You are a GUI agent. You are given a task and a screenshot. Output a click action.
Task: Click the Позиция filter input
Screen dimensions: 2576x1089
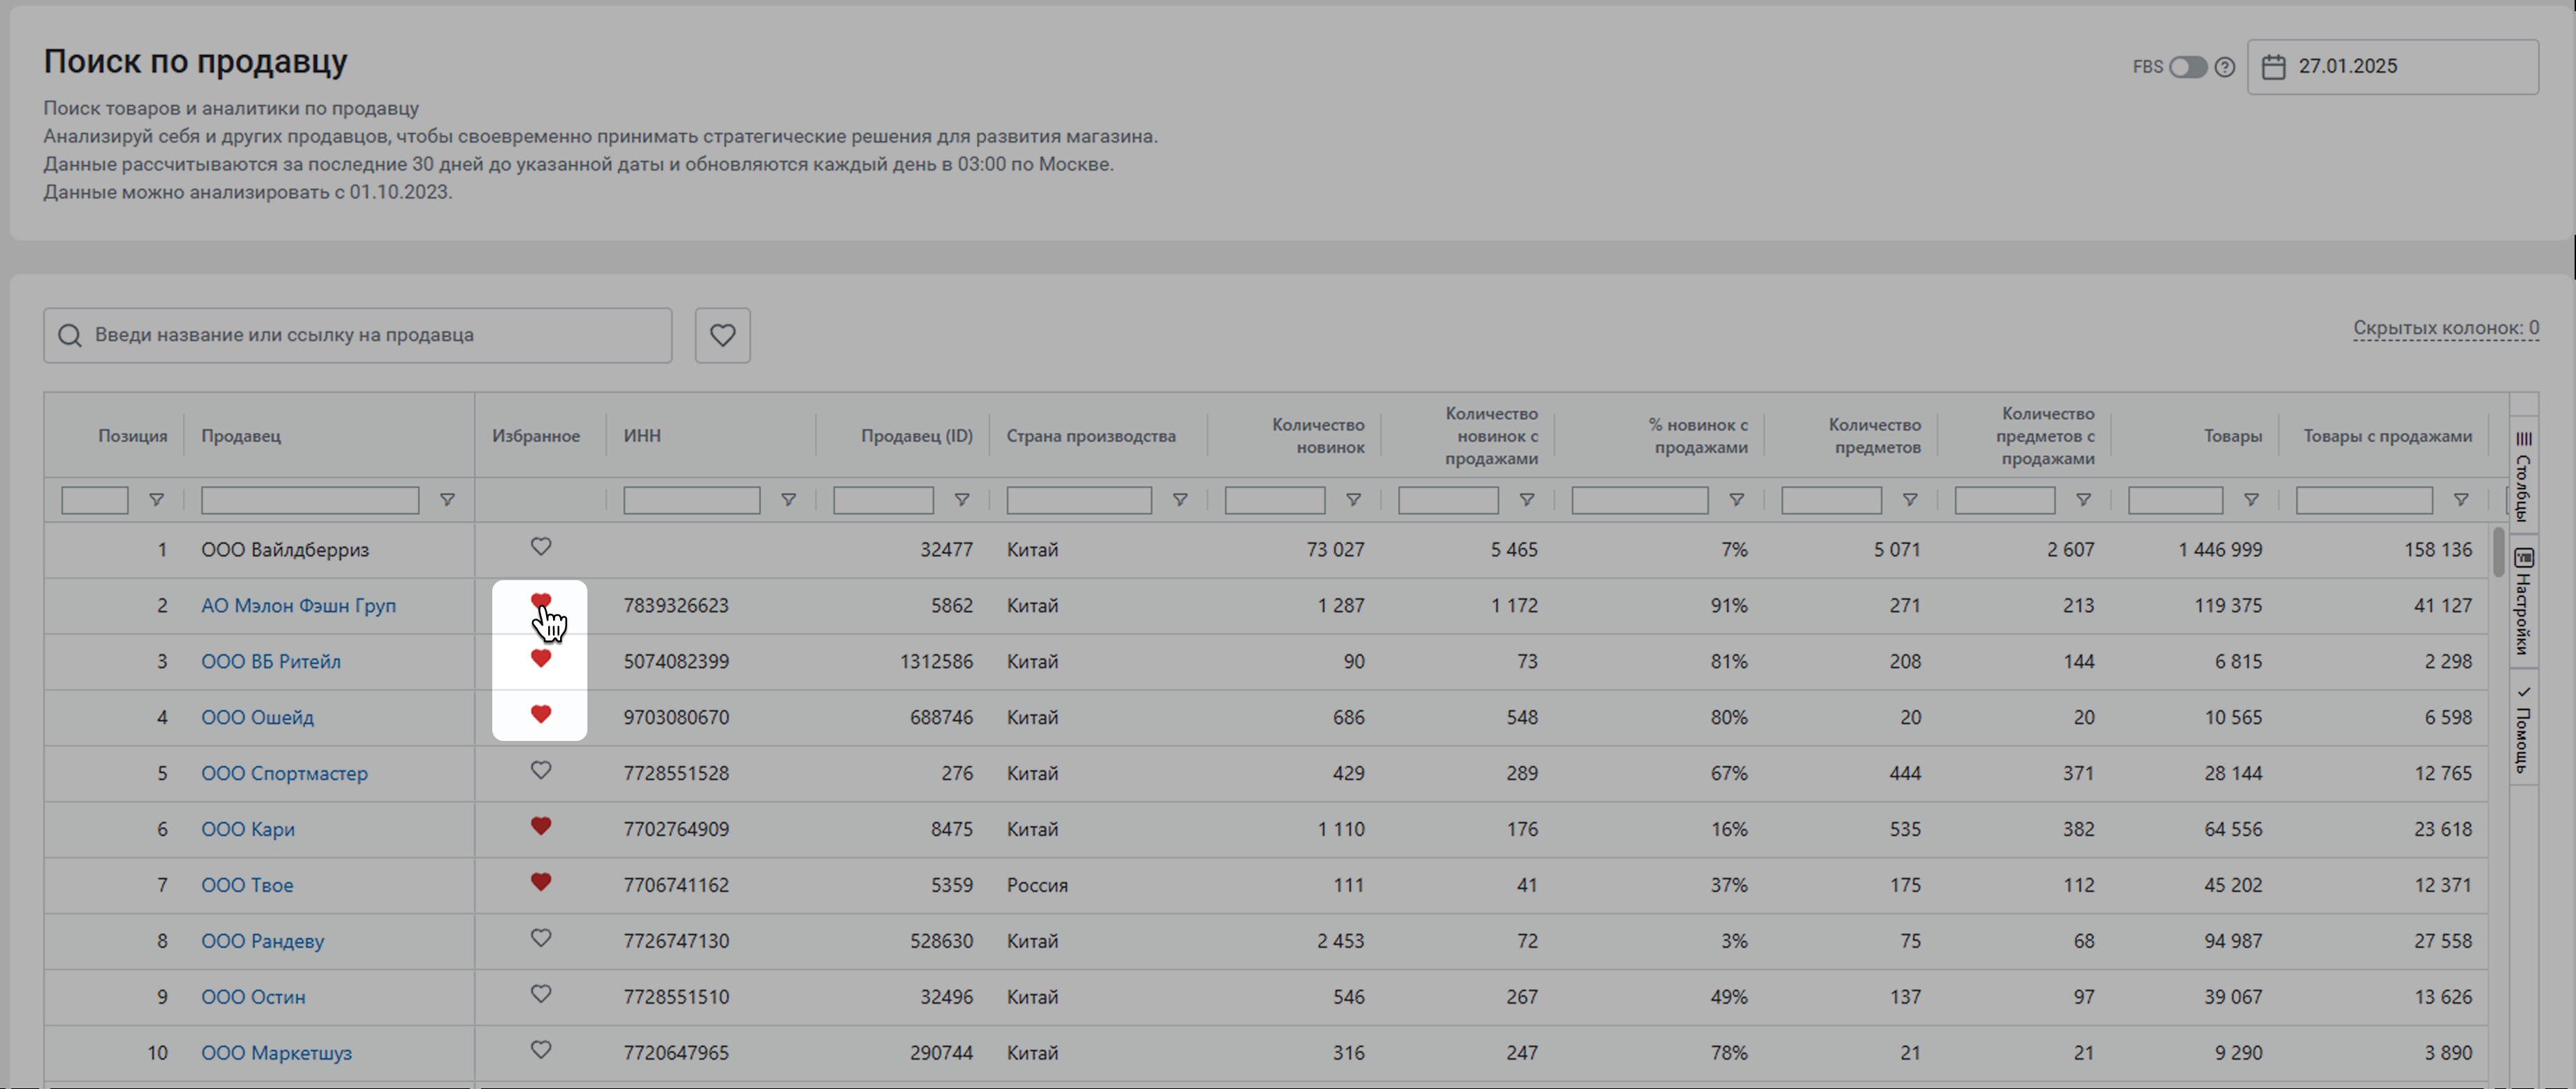(95, 500)
